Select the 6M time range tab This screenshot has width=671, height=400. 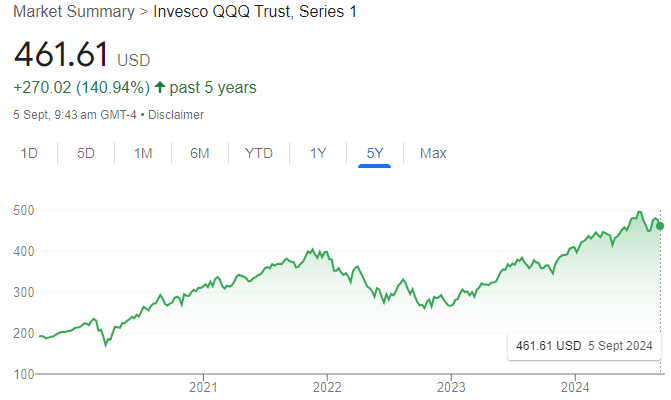click(x=200, y=153)
